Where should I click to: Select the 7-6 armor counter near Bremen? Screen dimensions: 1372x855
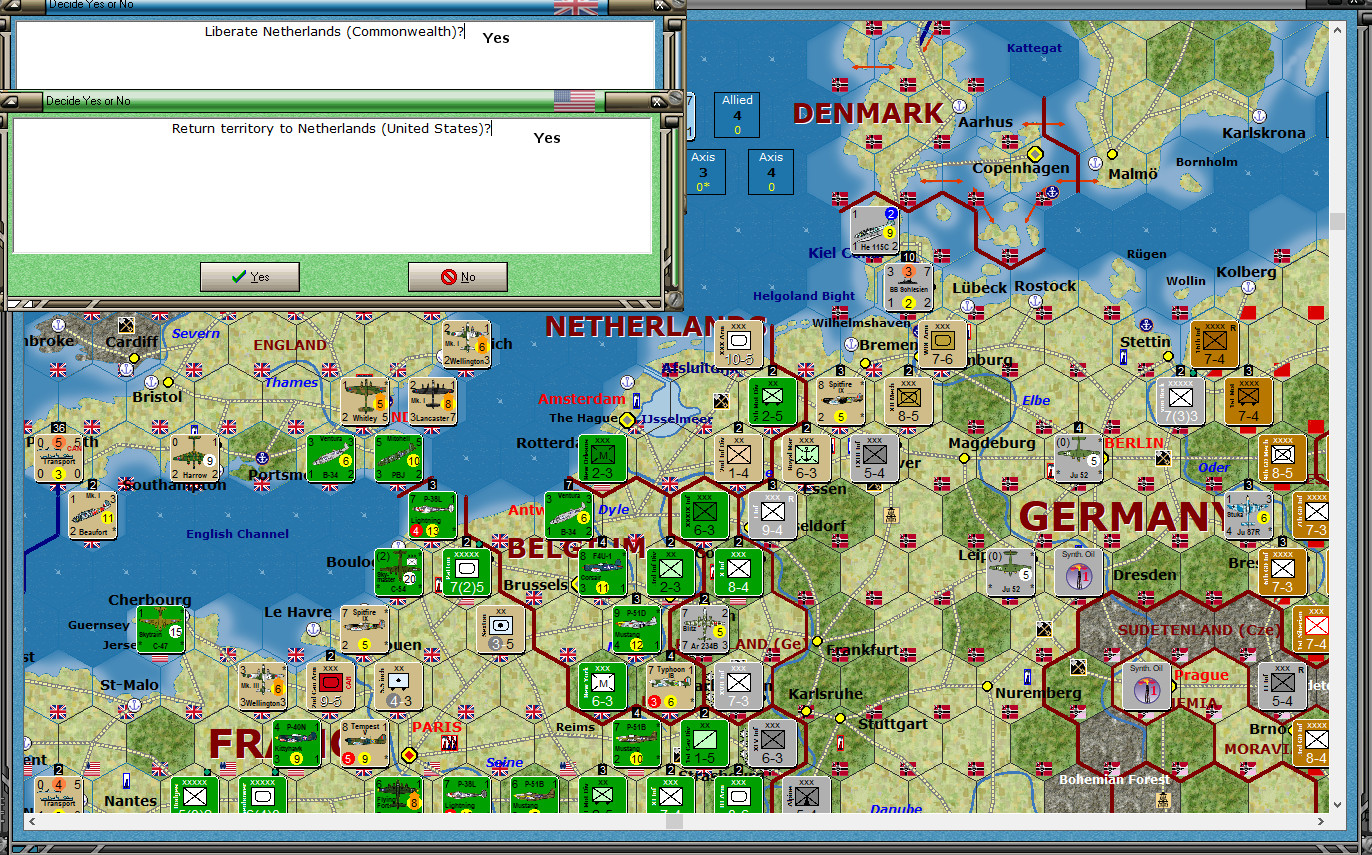942,345
